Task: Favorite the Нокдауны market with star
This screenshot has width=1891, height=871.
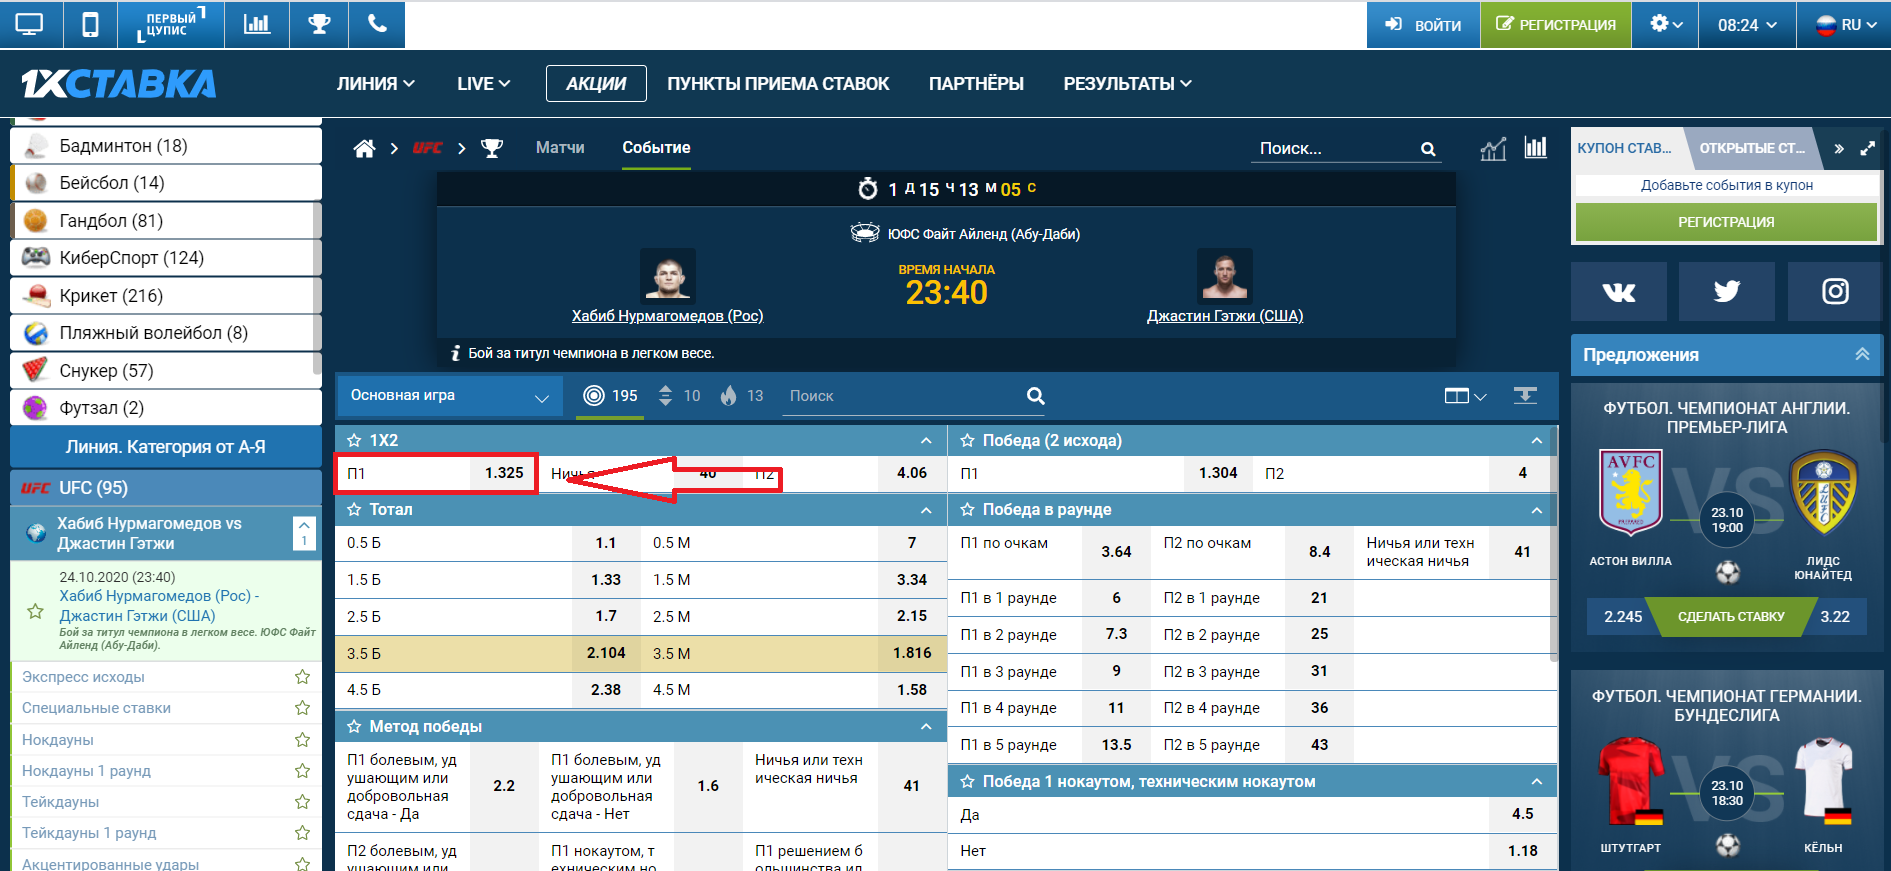Action: click(x=302, y=740)
